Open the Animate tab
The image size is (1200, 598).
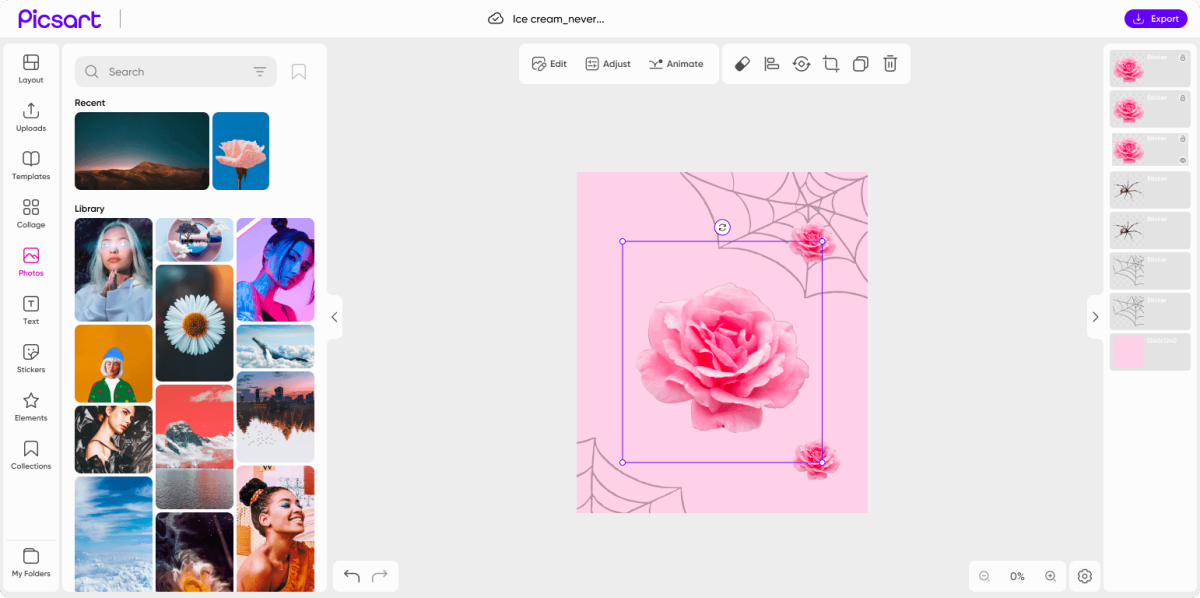click(677, 63)
